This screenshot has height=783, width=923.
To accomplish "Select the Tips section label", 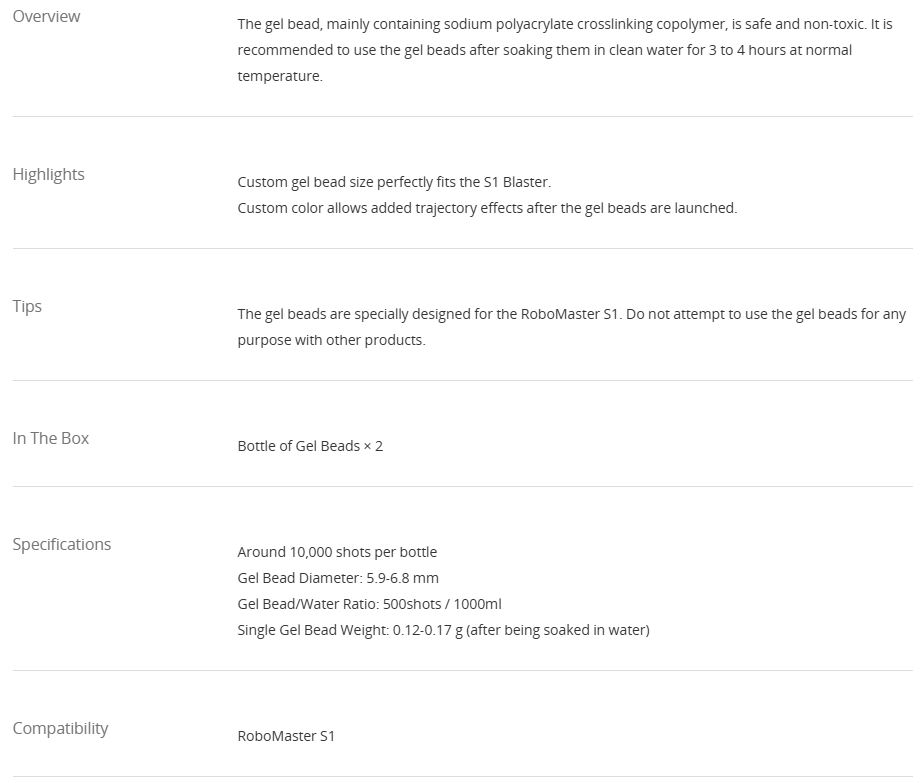I will tap(27, 306).
